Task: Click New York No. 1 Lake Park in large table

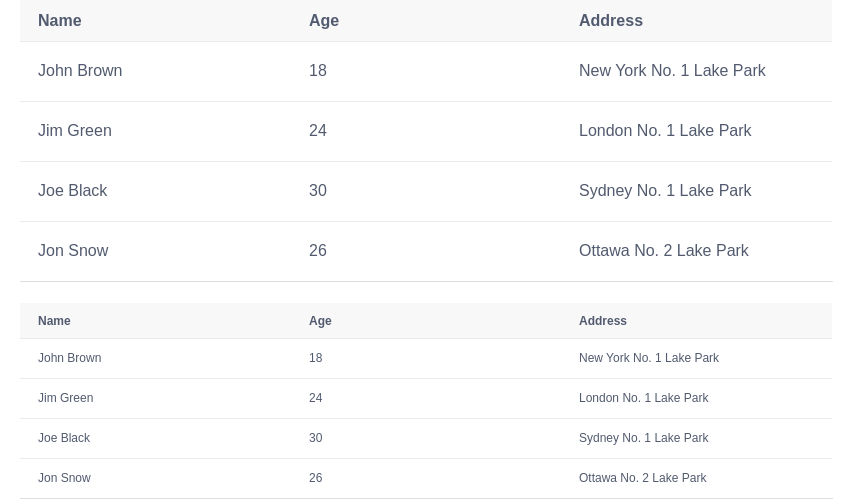Action: (671, 71)
